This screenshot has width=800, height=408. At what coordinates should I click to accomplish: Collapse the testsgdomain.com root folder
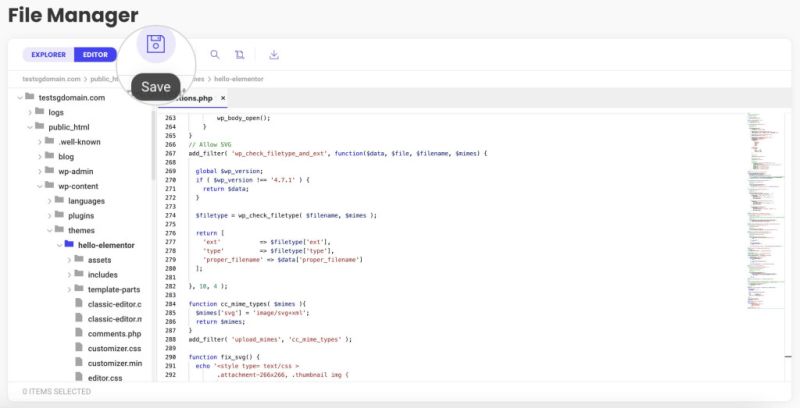pos(20,97)
